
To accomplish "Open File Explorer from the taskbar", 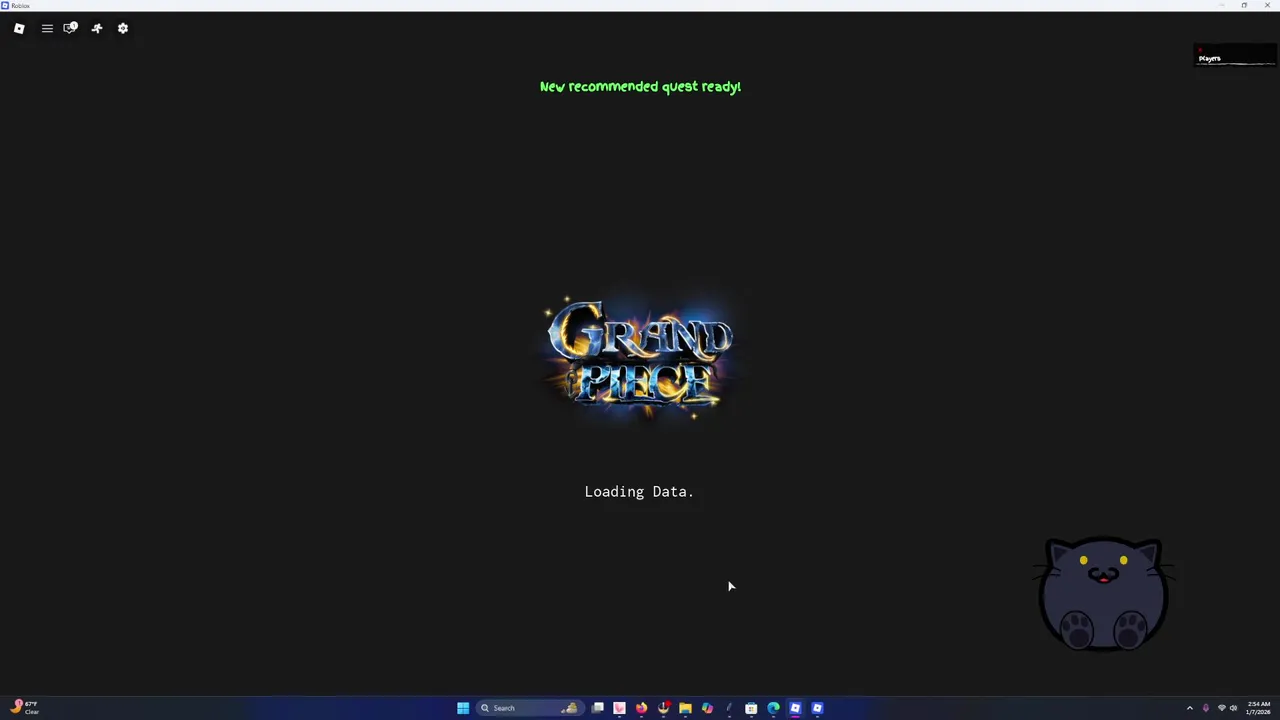I will pyautogui.click(x=685, y=708).
